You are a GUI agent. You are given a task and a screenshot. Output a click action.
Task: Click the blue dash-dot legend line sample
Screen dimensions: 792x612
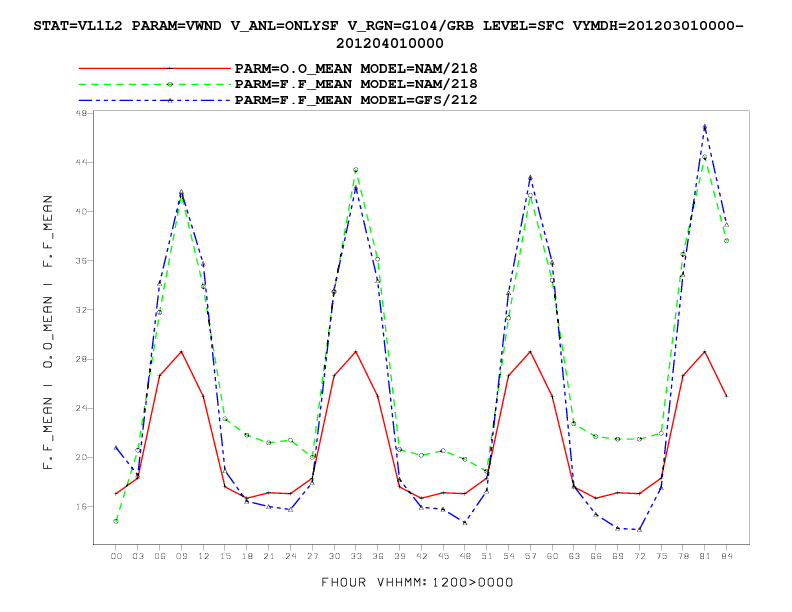point(155,100)
